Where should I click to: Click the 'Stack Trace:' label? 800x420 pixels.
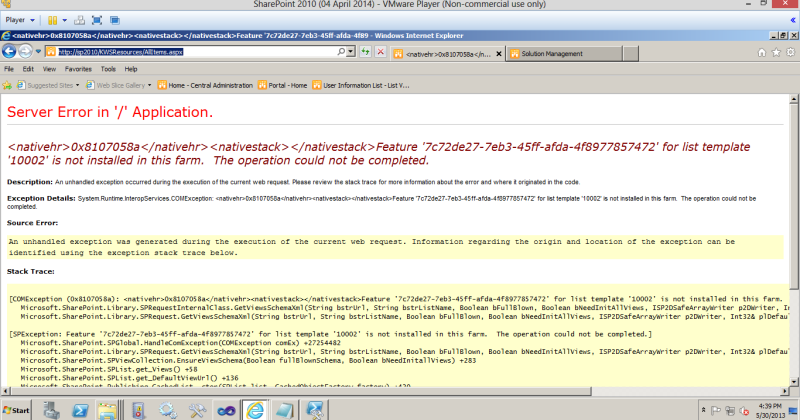point(31,271)
